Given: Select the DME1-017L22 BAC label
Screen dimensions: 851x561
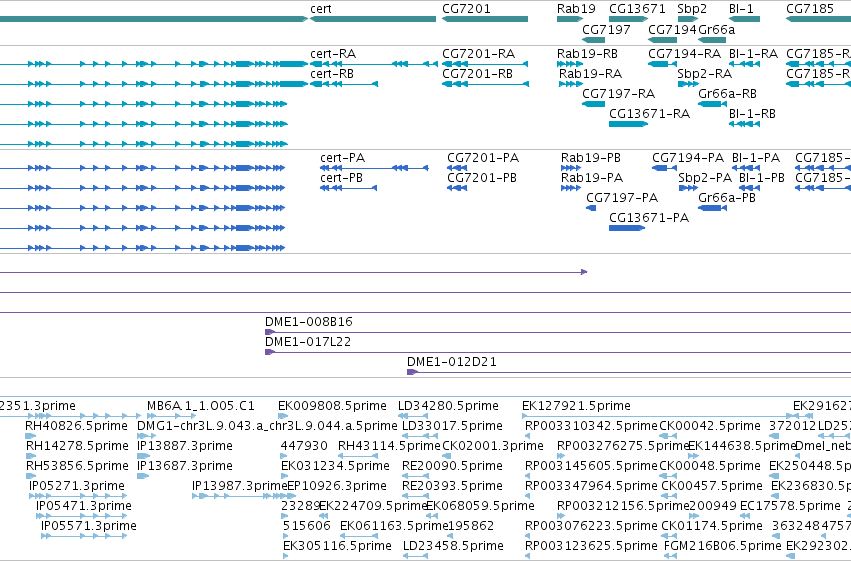Looking at the screenshot, I should (308, 342).
